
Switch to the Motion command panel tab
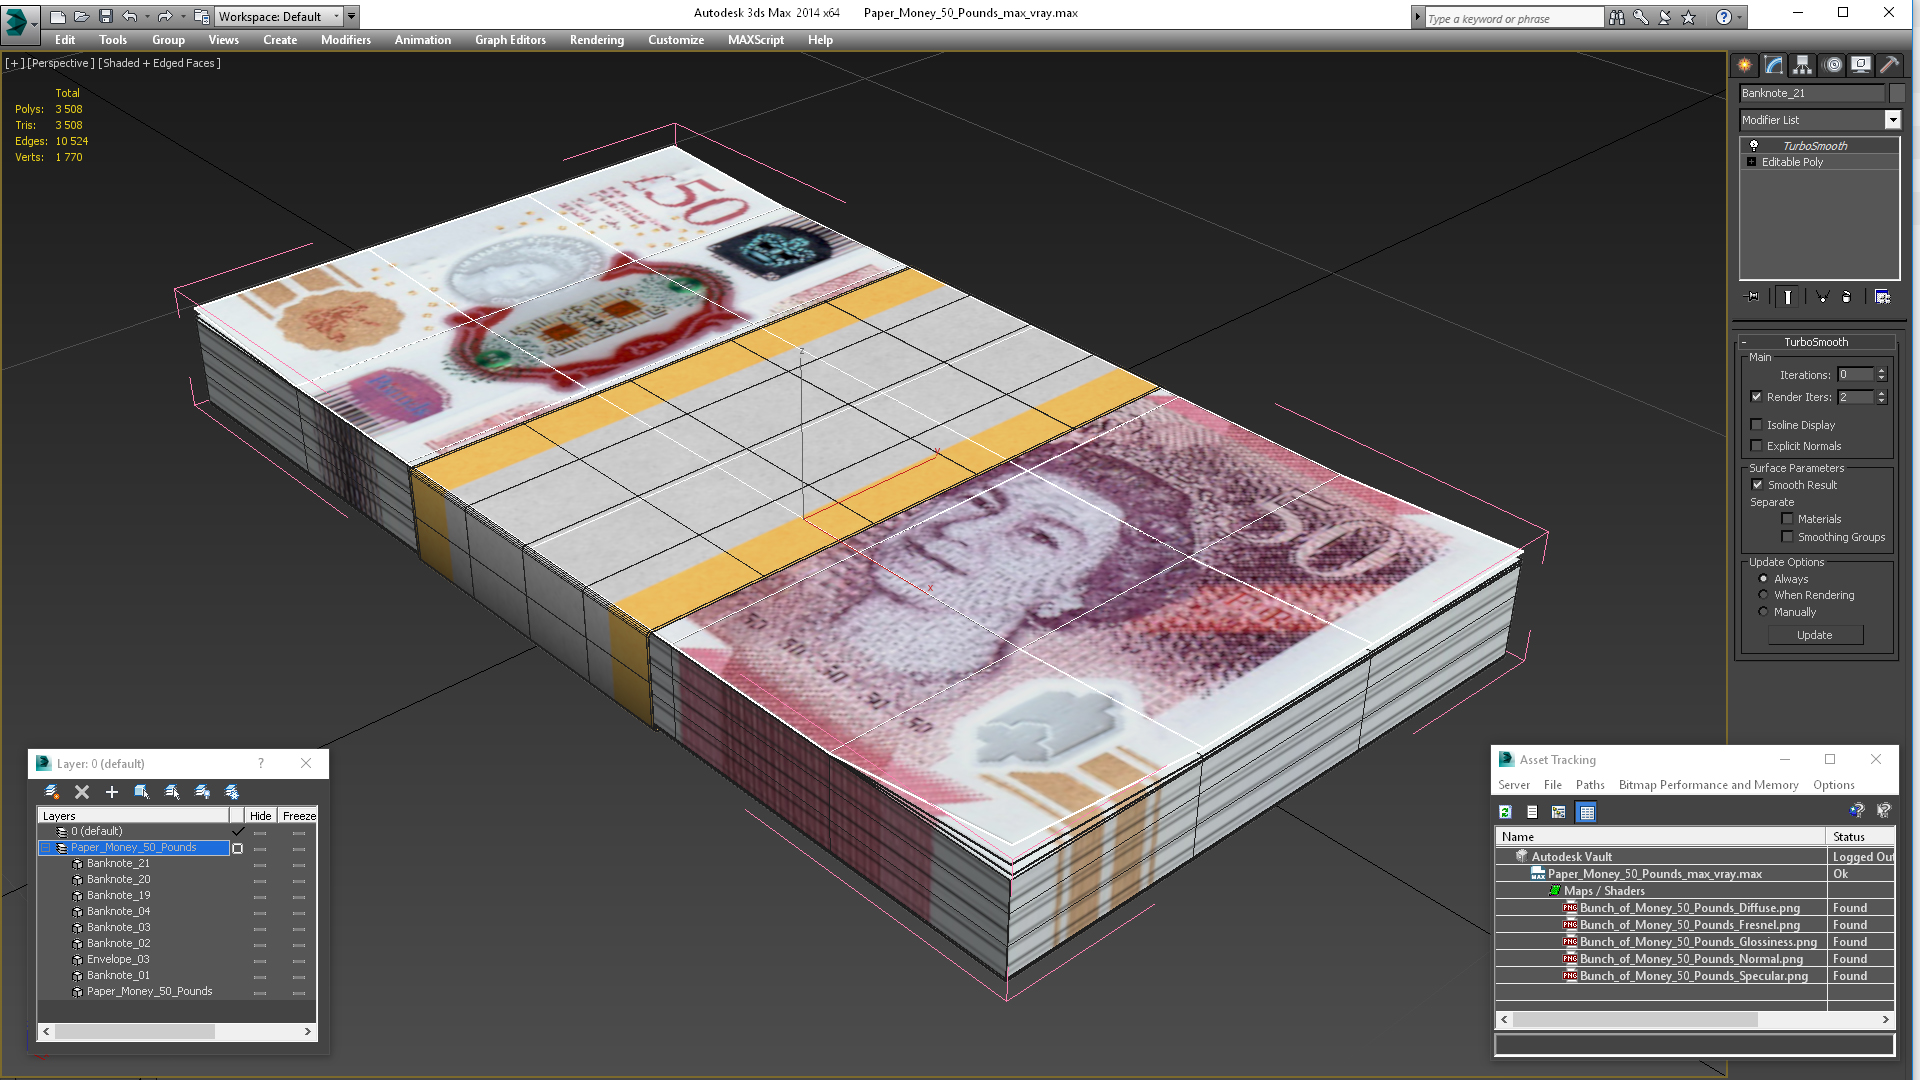[1833, 65]
